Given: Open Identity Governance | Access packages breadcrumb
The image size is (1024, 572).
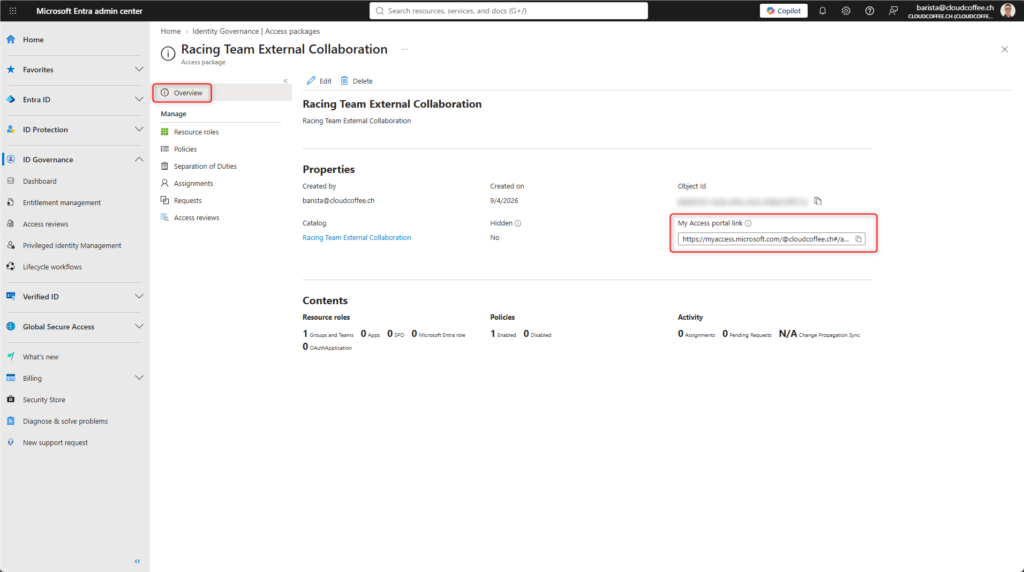Looking at the screenshot, I should pyautogui.click(x=256, y=31).
